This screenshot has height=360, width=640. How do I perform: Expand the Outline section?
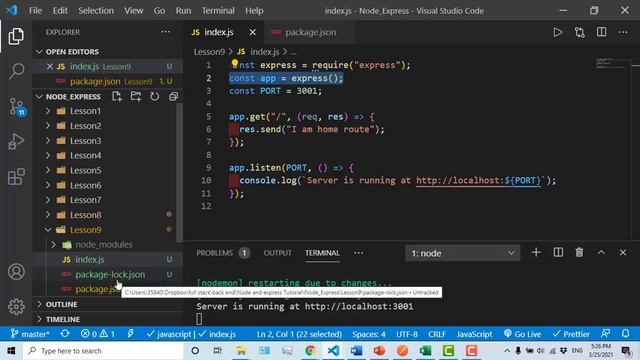click(x=108, y=304)
